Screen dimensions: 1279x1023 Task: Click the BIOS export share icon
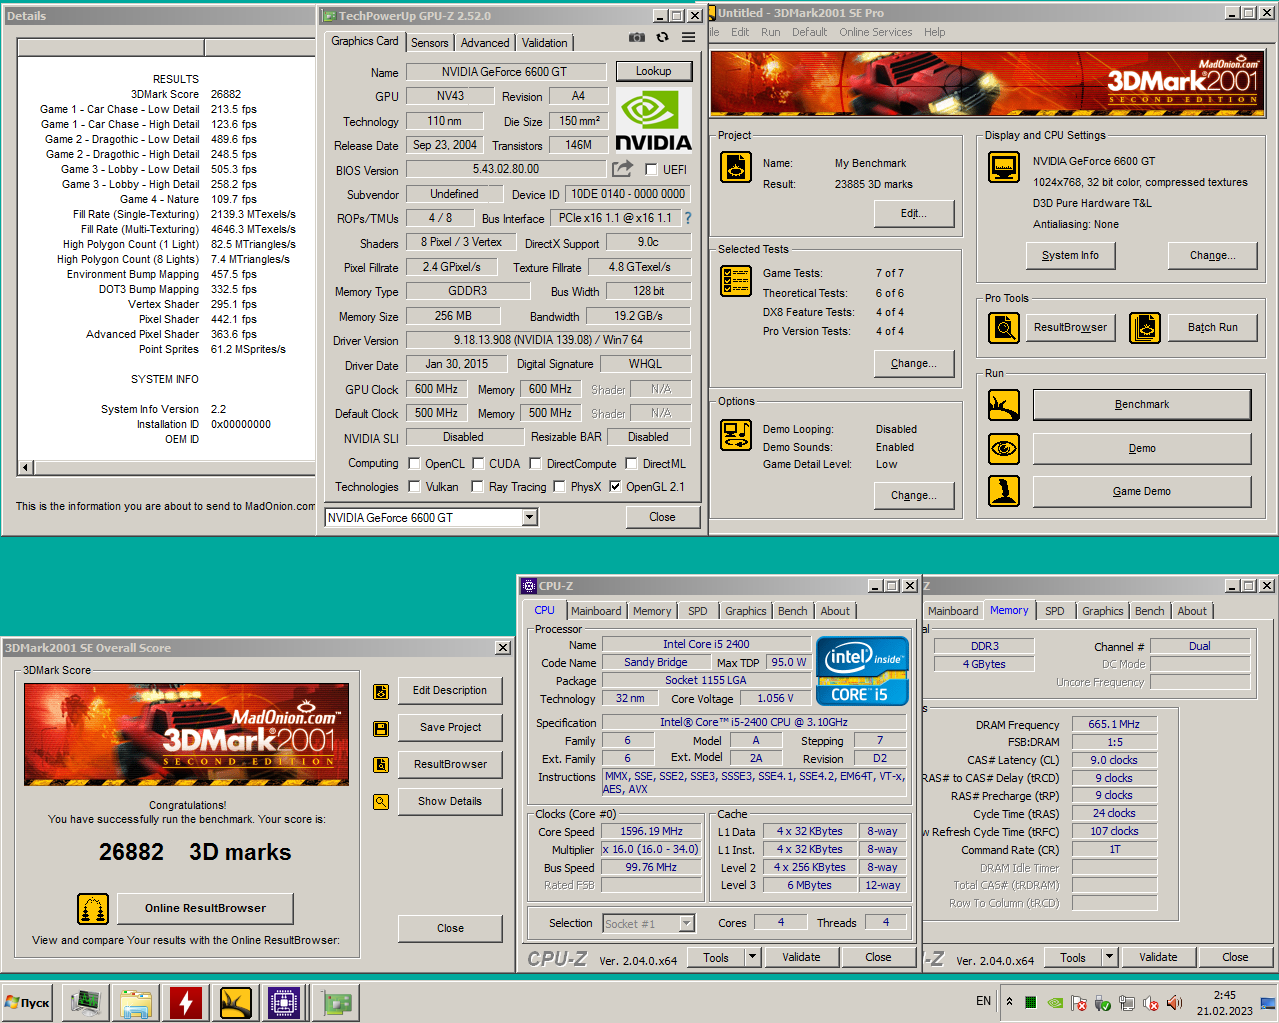point(623,169)
